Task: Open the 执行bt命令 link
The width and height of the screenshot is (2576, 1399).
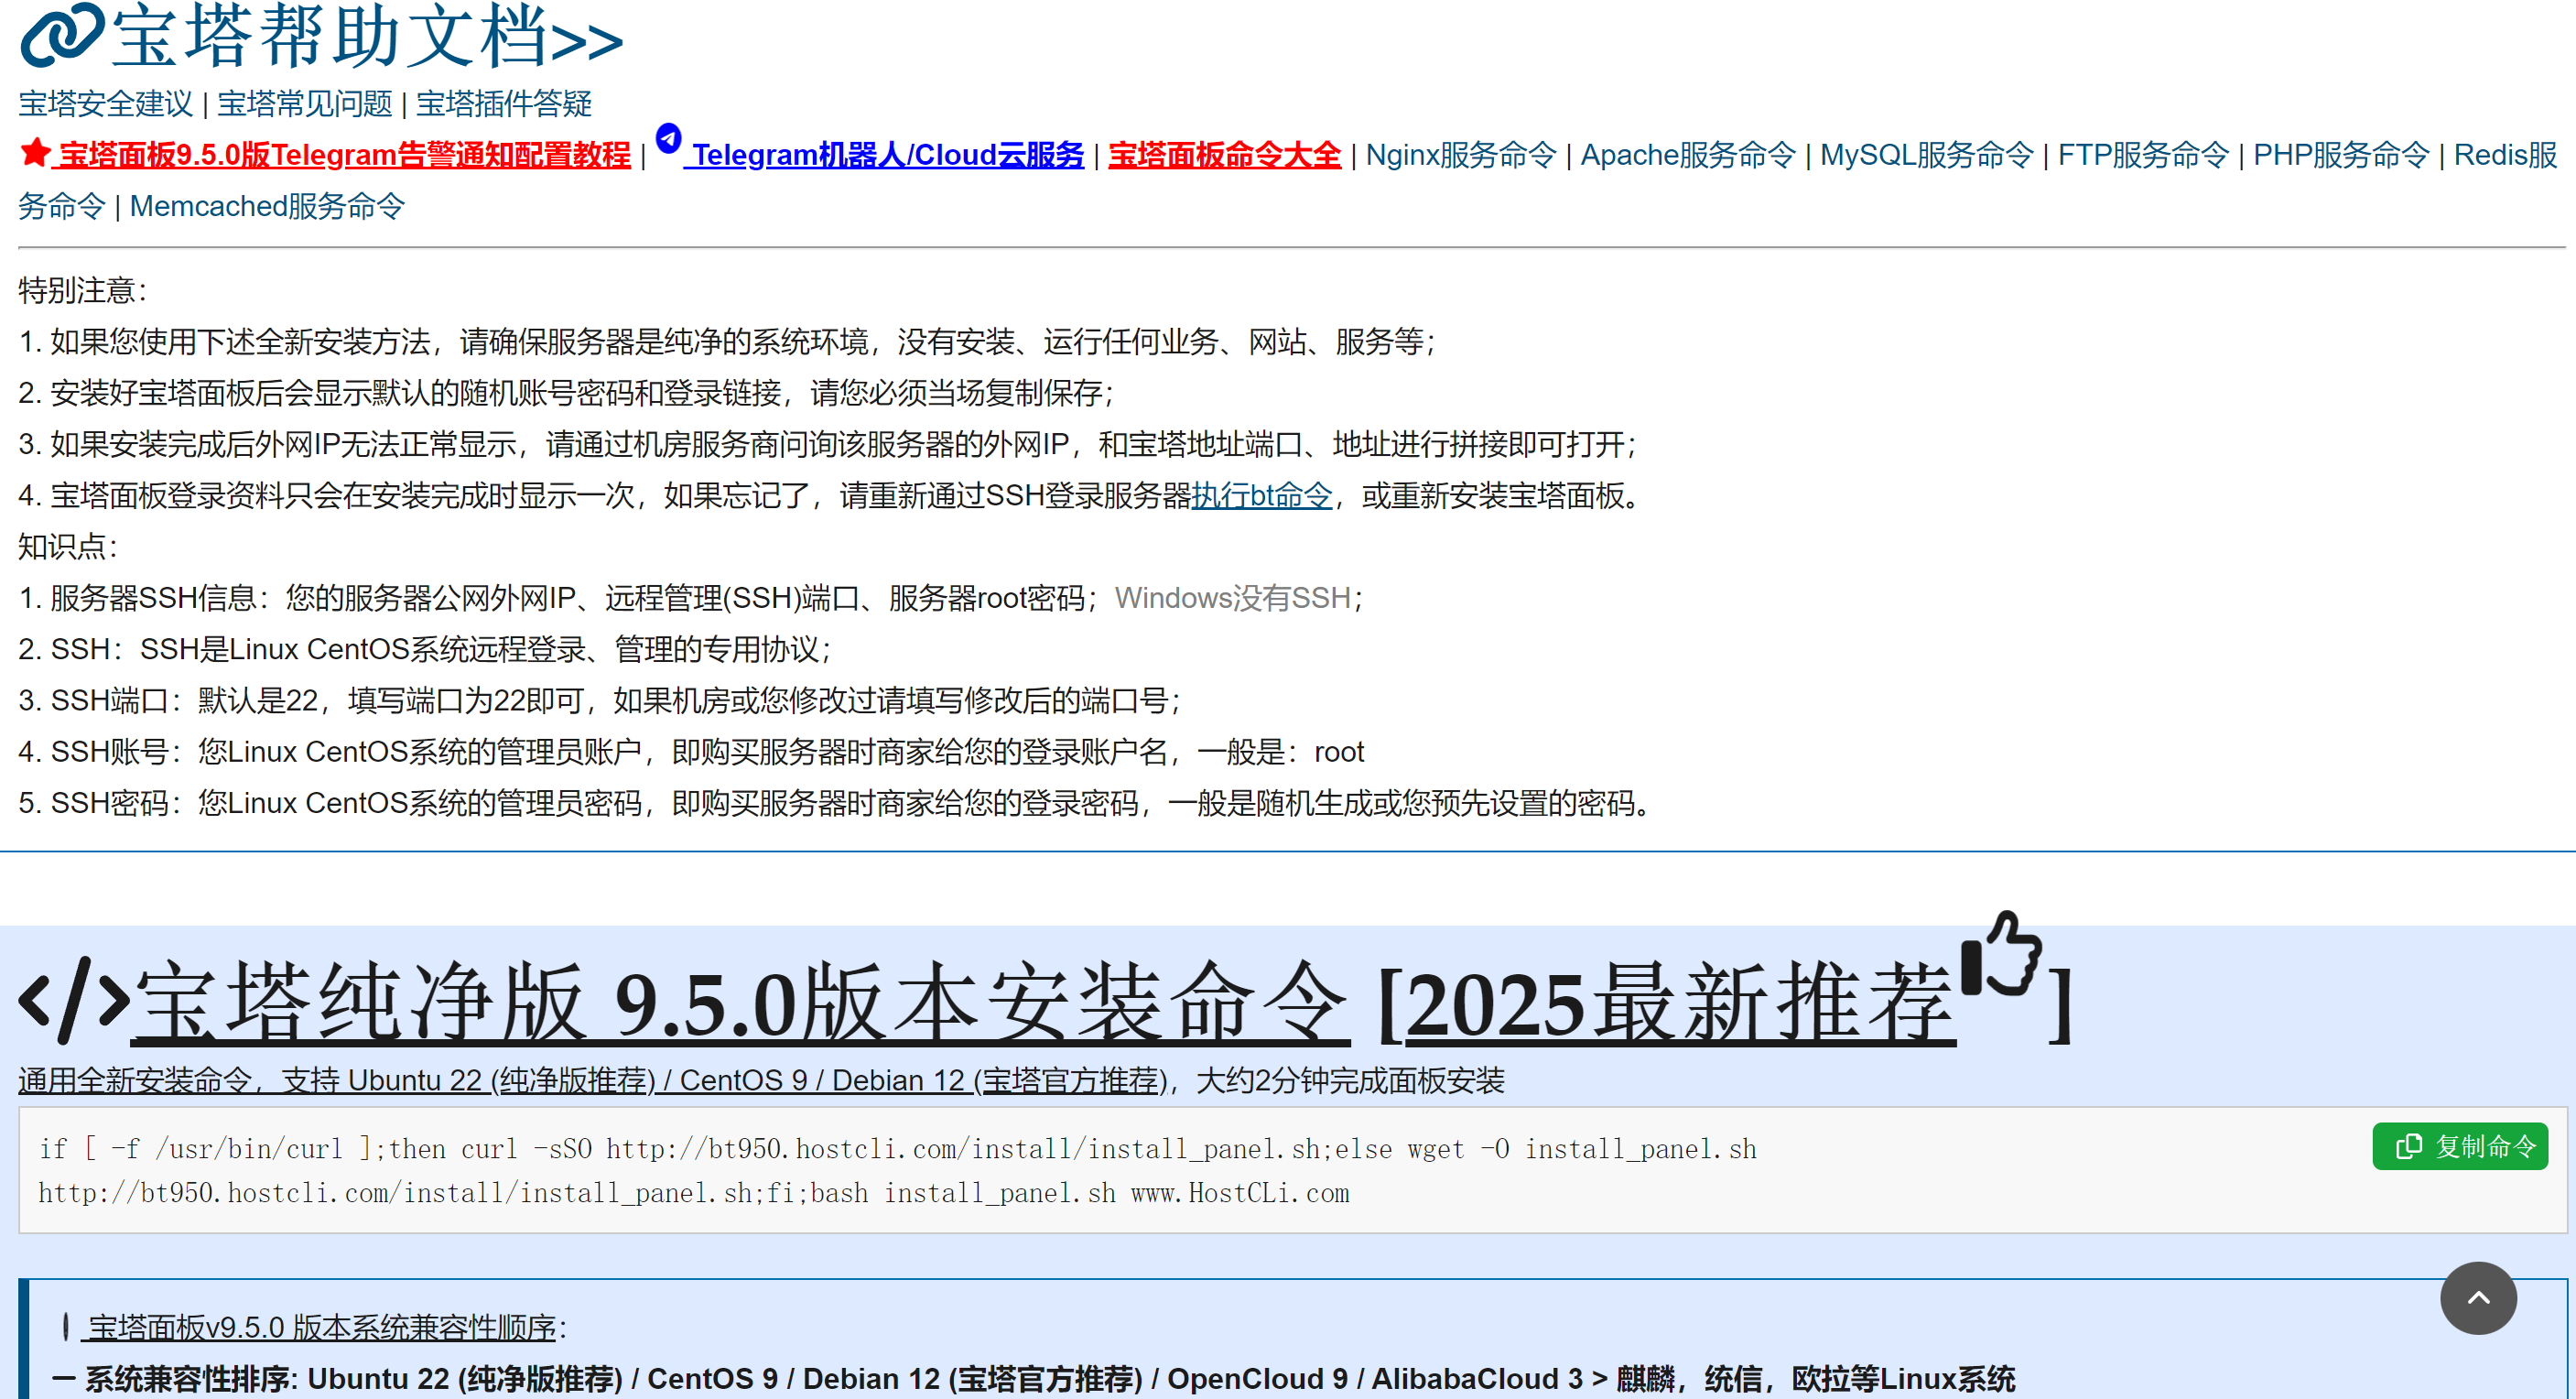Action: point(1261,496)
